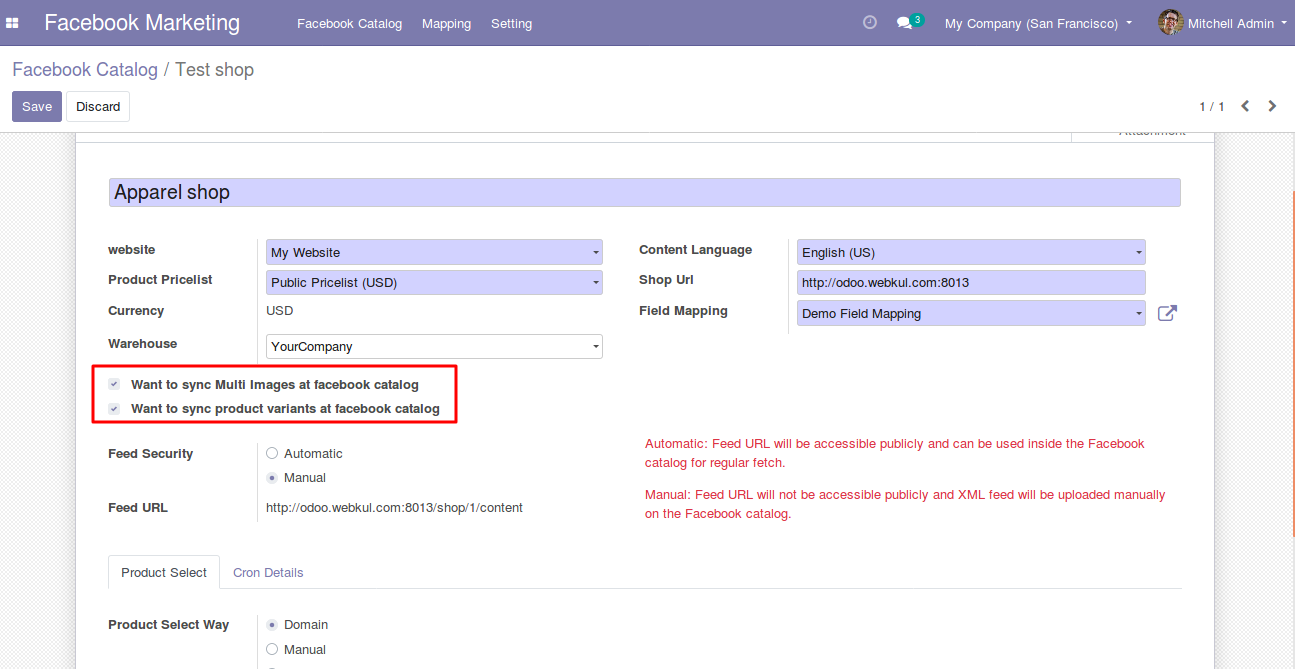
Task: Open Warehouse dropdown
Action: pos(435,346)
